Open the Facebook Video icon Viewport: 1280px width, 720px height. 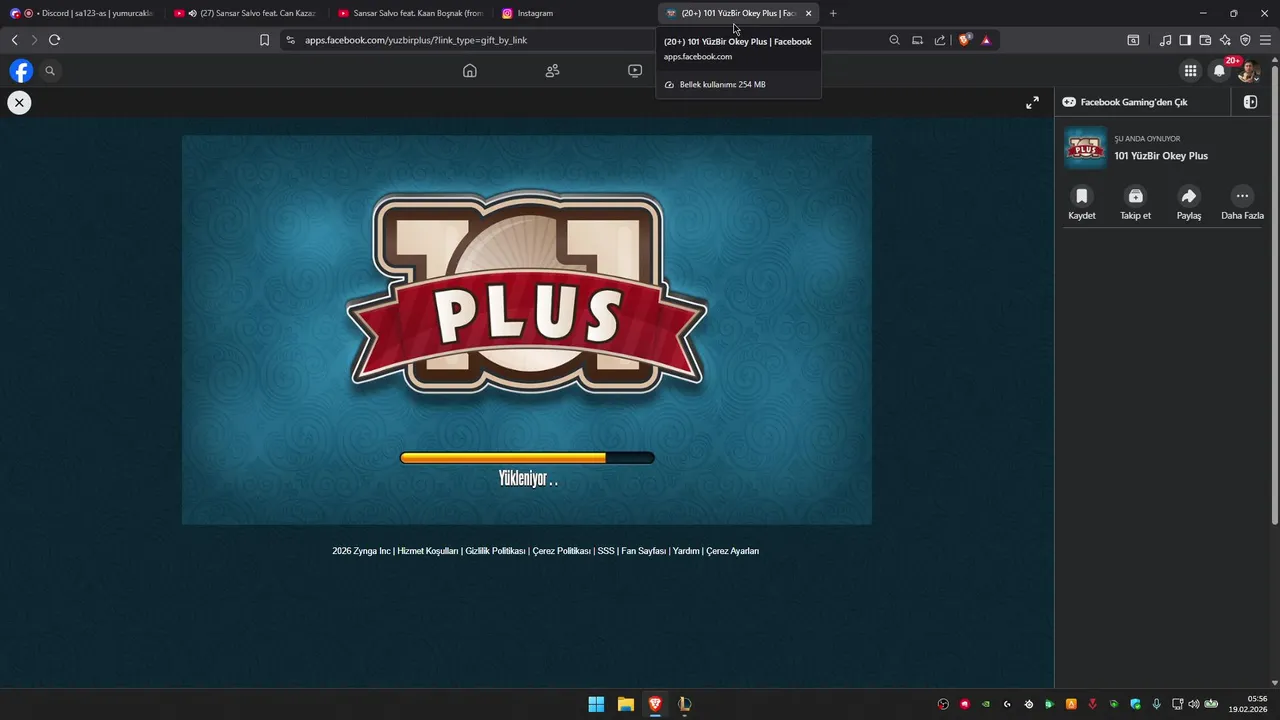pyautogui.click(x=635, y=71)
